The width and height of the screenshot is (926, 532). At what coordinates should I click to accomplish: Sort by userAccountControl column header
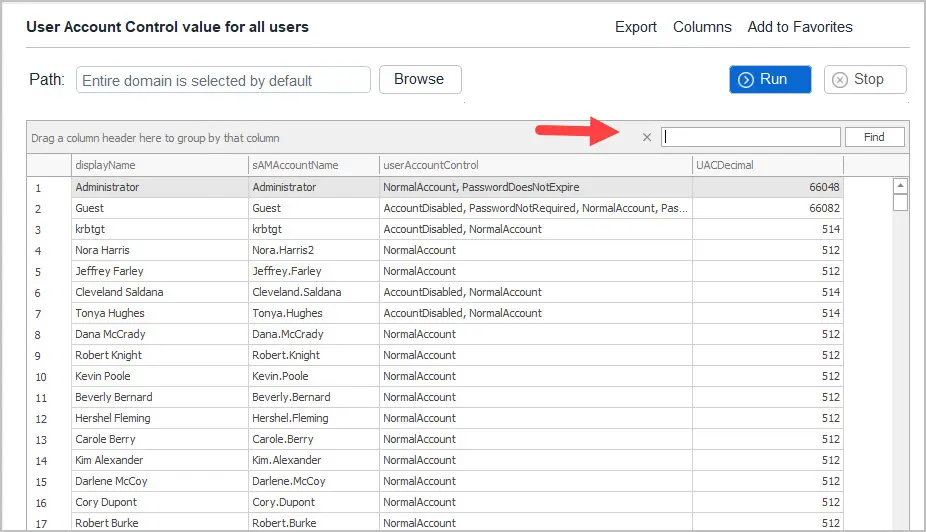coord(536,165)
